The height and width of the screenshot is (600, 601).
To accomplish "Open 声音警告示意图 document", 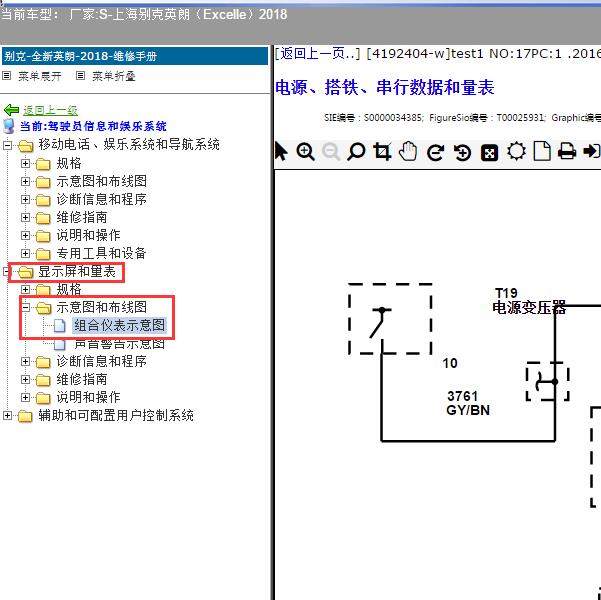I will [x=119, y=344].
